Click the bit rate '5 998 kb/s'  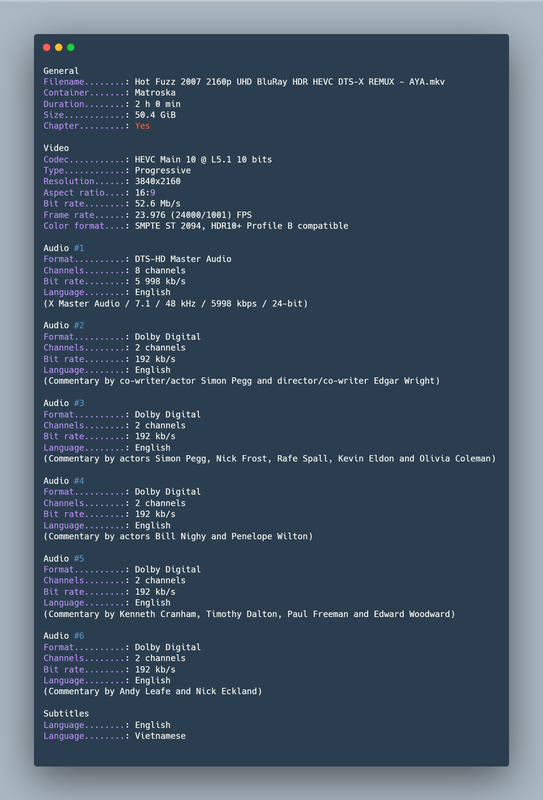[160, 282]
